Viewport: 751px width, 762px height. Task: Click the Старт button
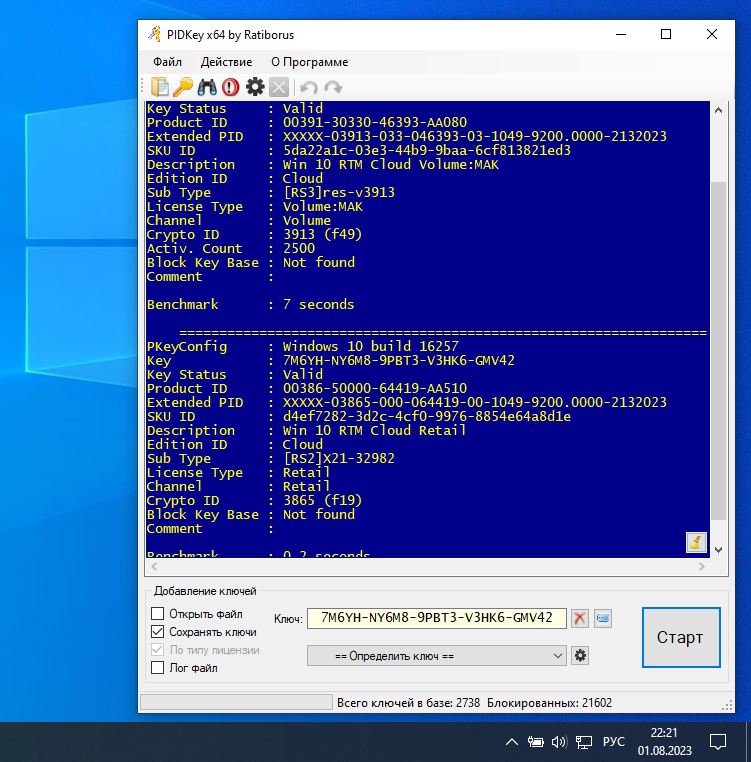681,637
